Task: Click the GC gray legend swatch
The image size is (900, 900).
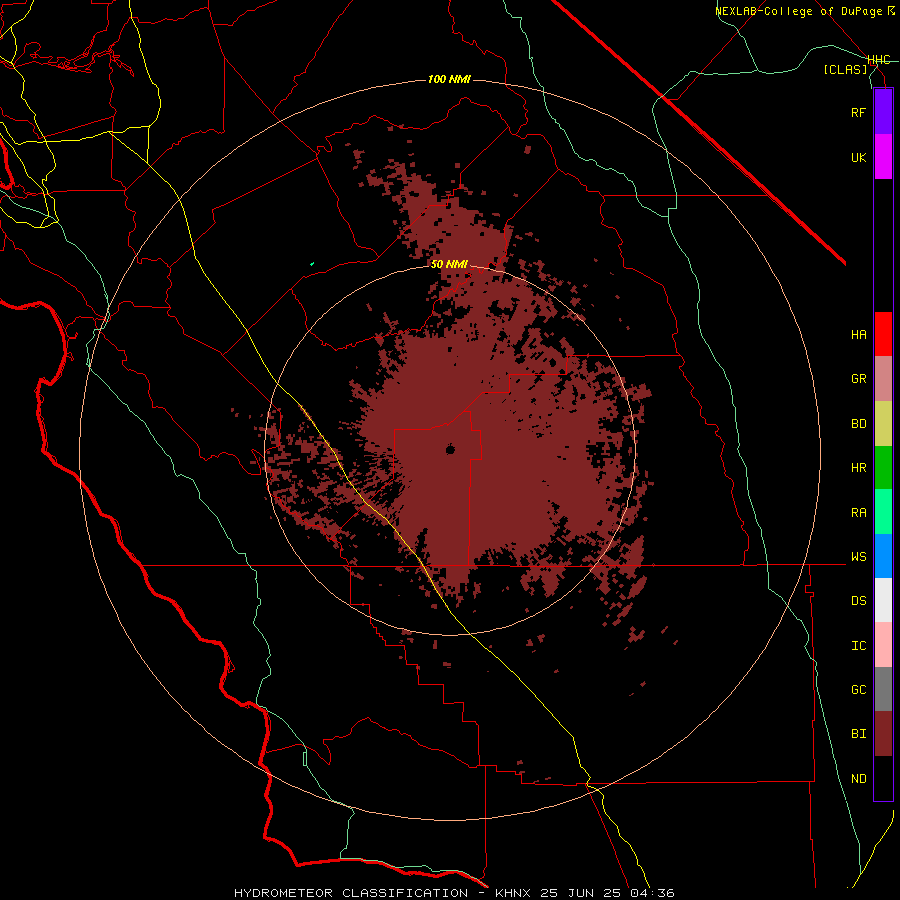Action: point(883,689)
